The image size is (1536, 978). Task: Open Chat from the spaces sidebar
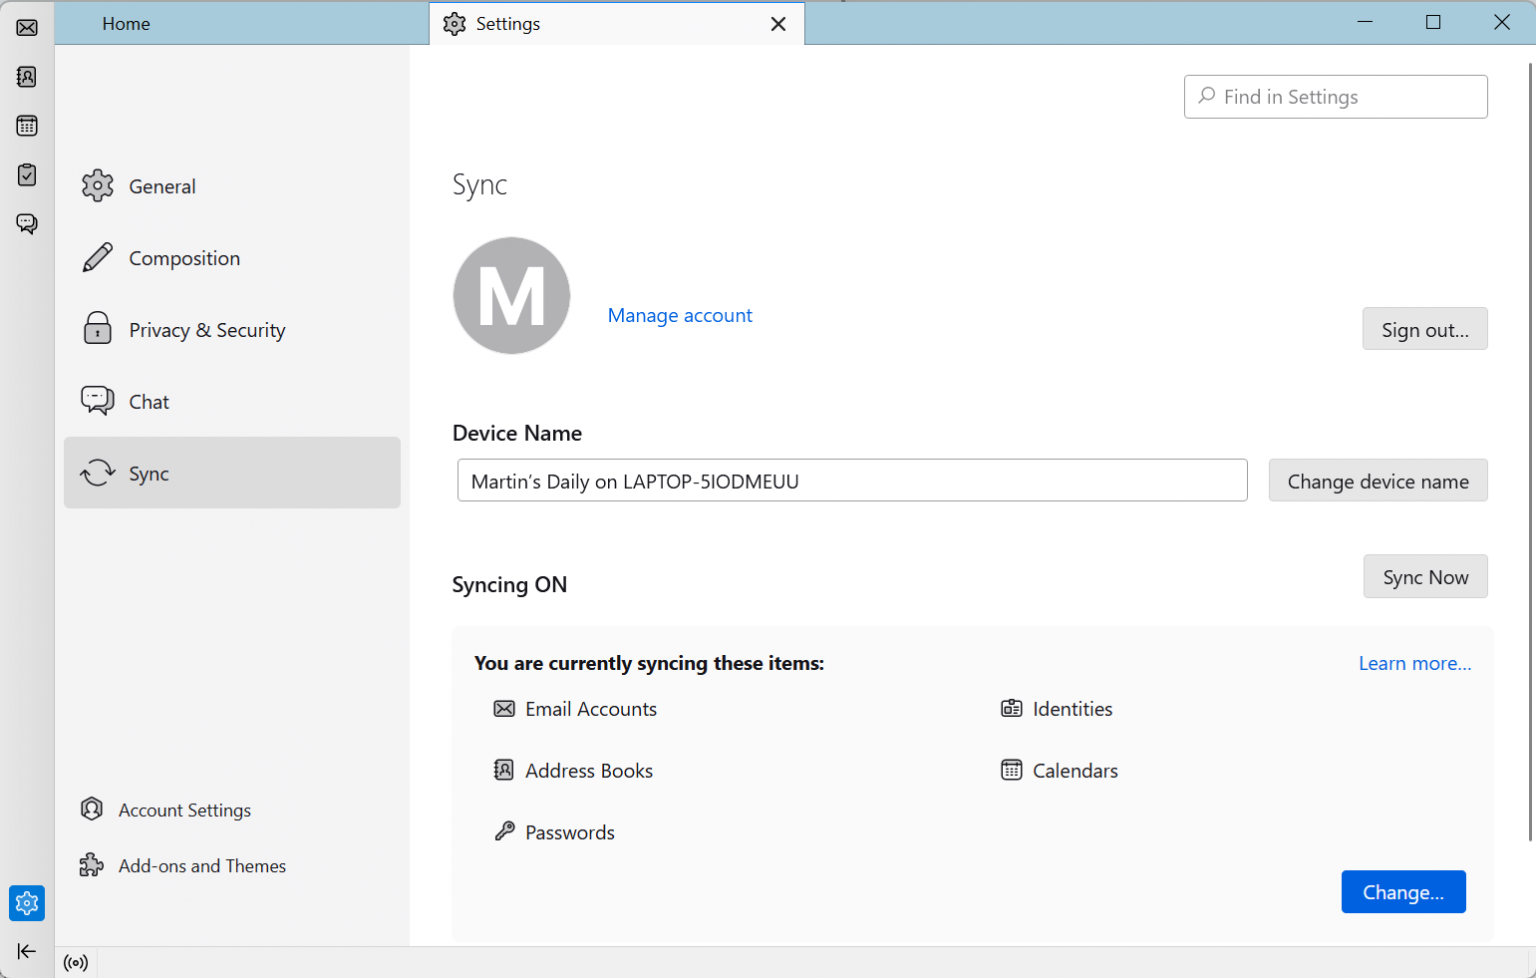coord(26,223)
